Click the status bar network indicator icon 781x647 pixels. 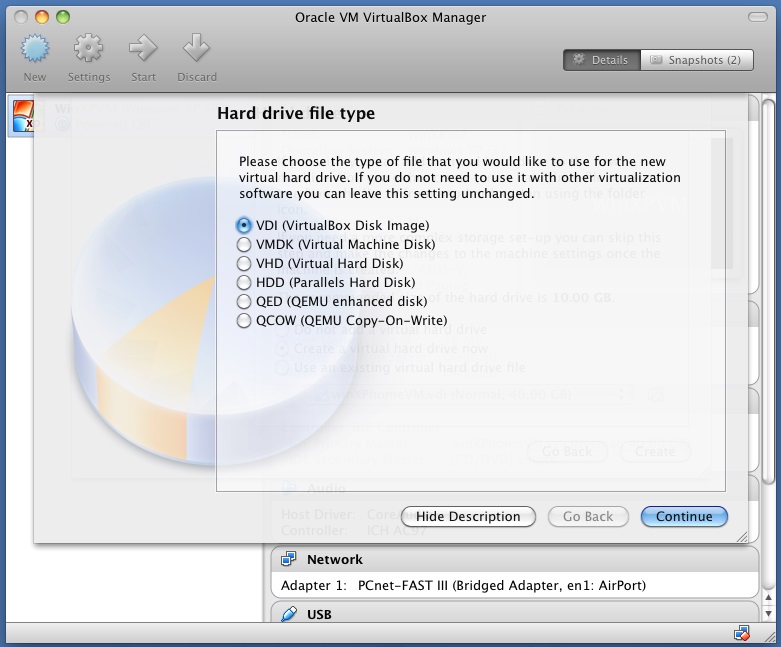tap(742, 634)
